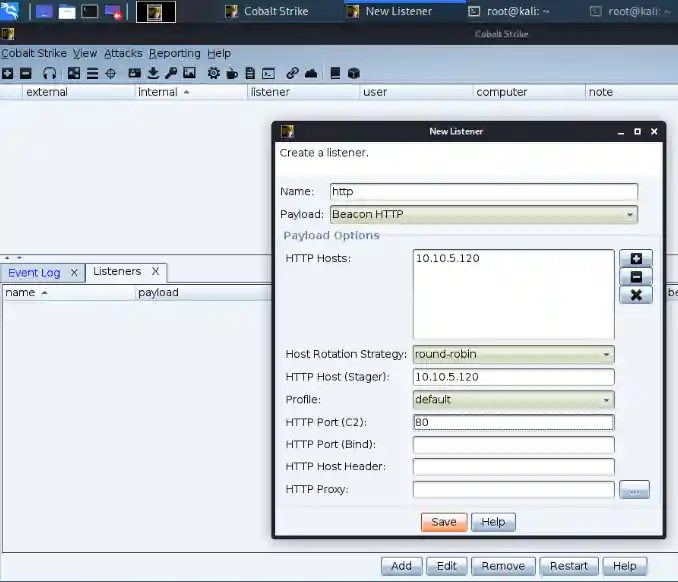Expand the Host Rotation Strategy dropdown

tap(513, 354)
